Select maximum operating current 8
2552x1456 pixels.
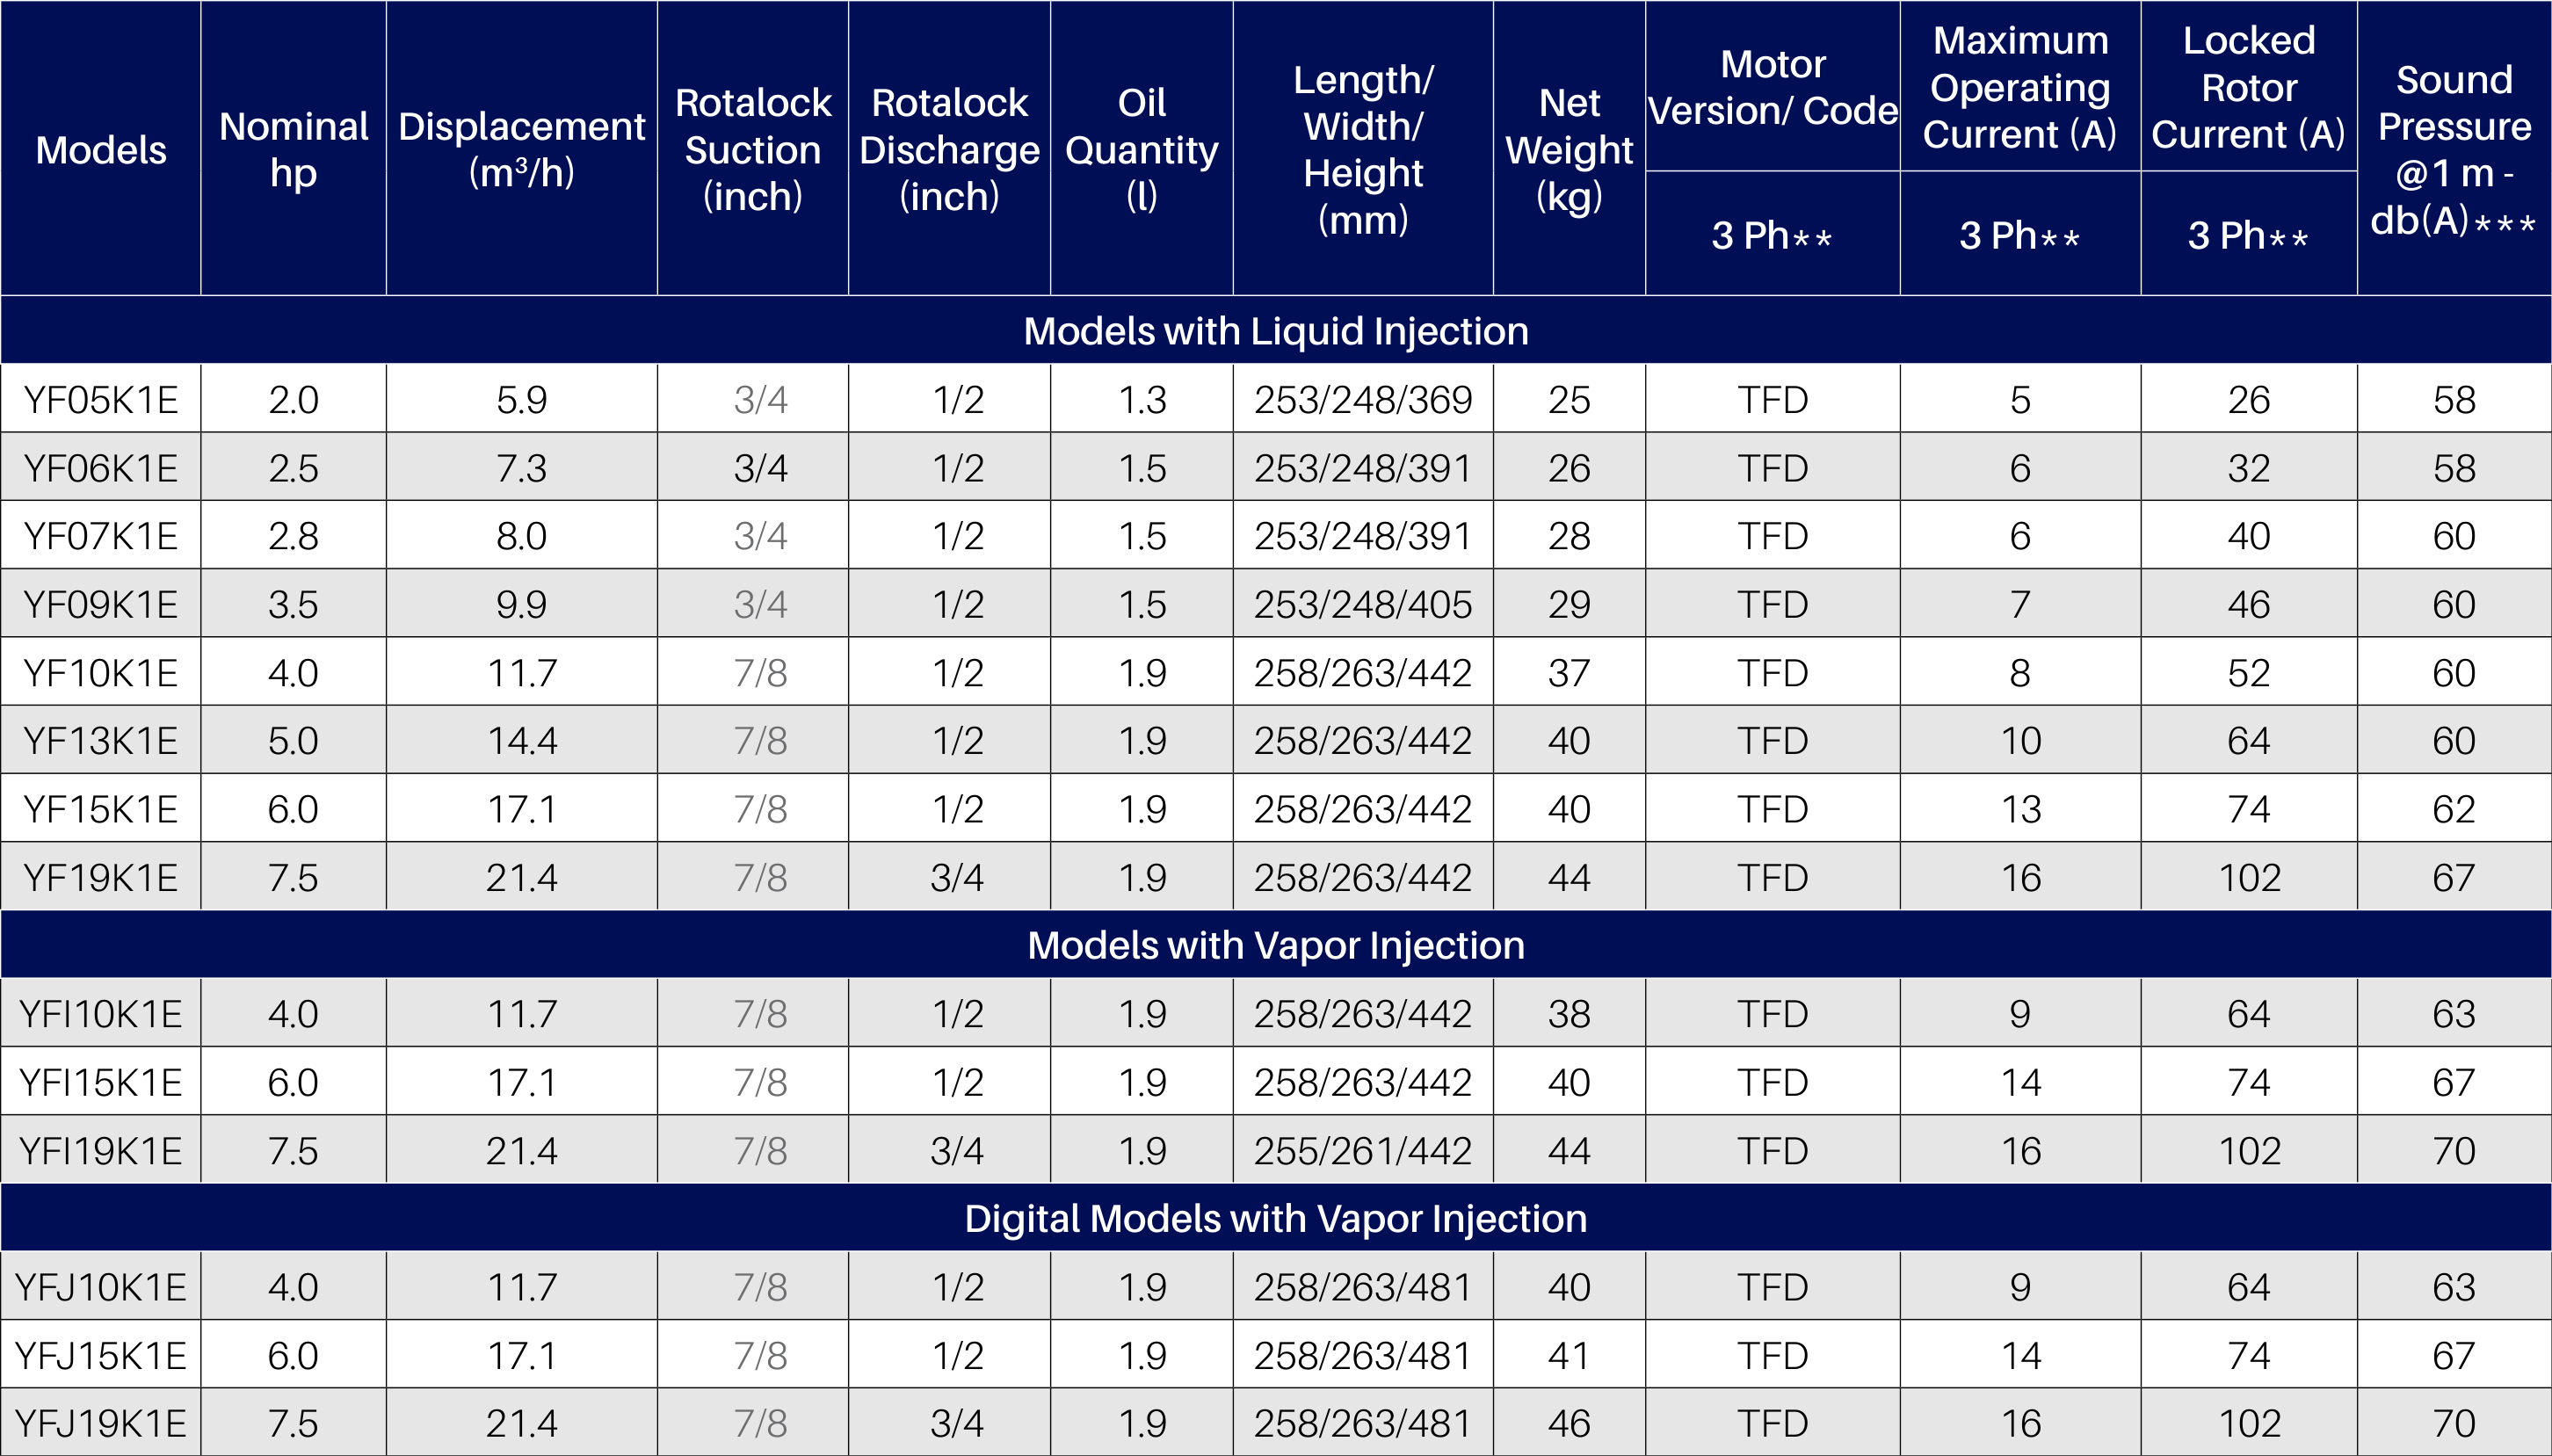[2020, 673]
